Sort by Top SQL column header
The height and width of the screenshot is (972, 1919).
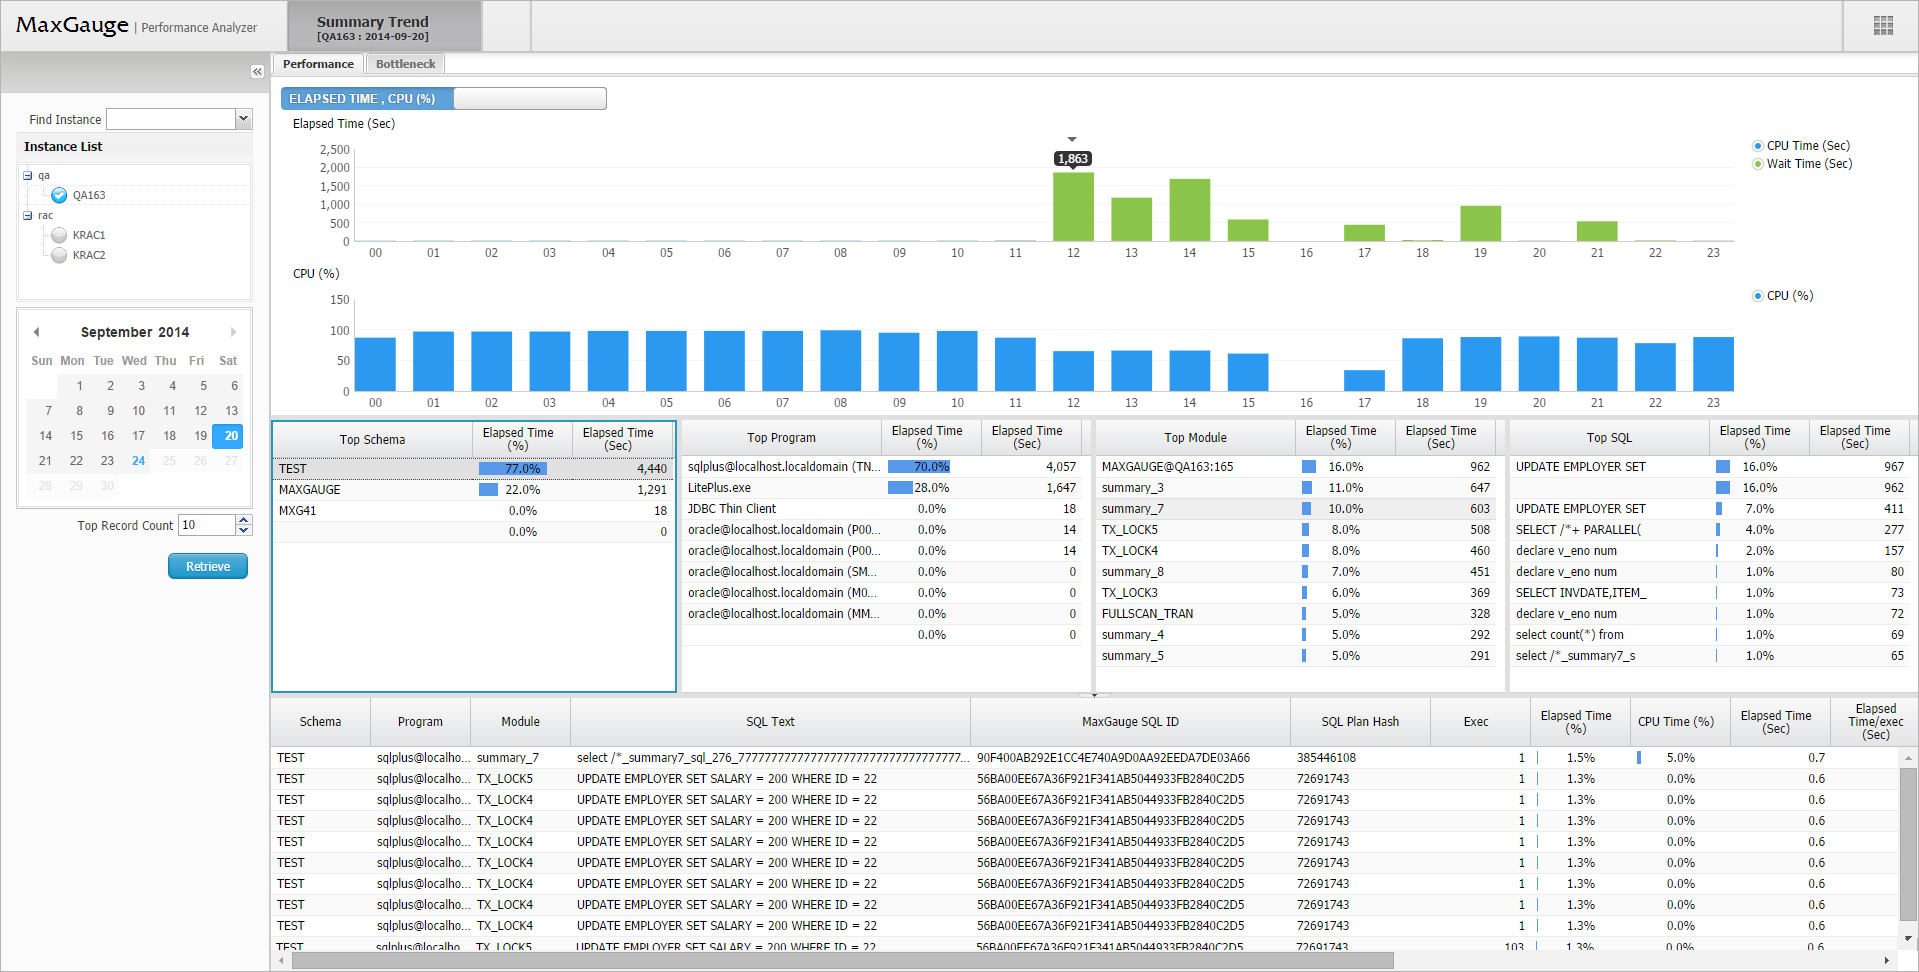(x=1609, y=437)
